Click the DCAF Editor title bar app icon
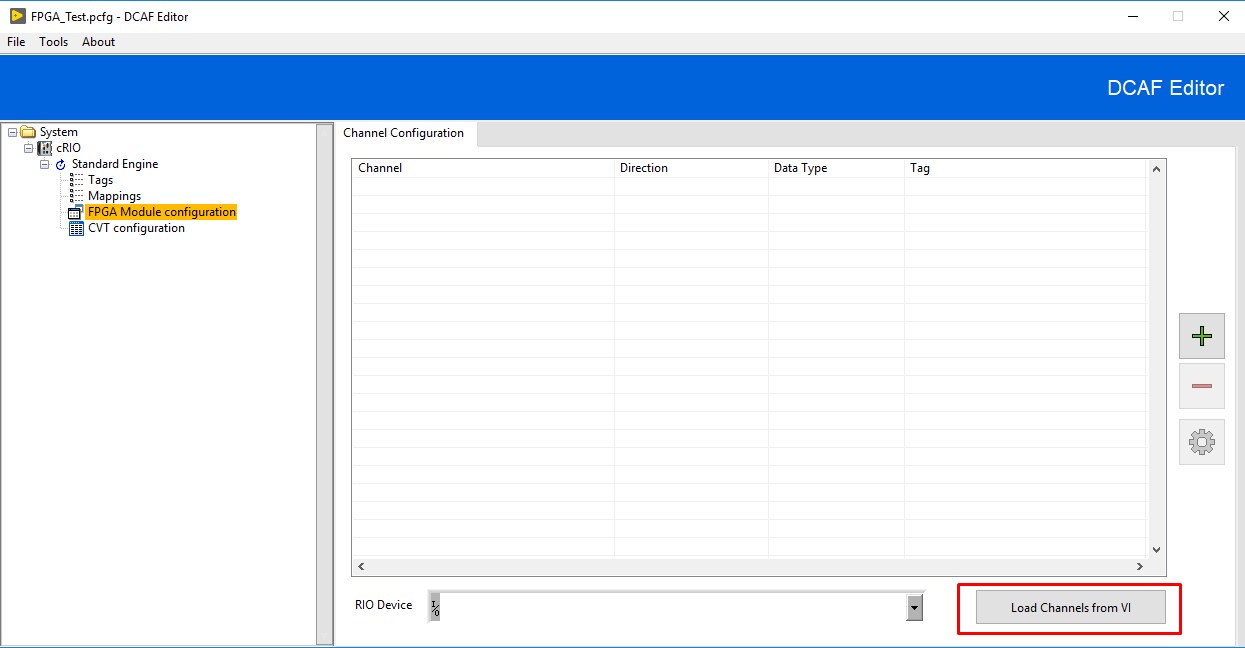Viewport: 1245px width, 648px height. coord(18,16)
